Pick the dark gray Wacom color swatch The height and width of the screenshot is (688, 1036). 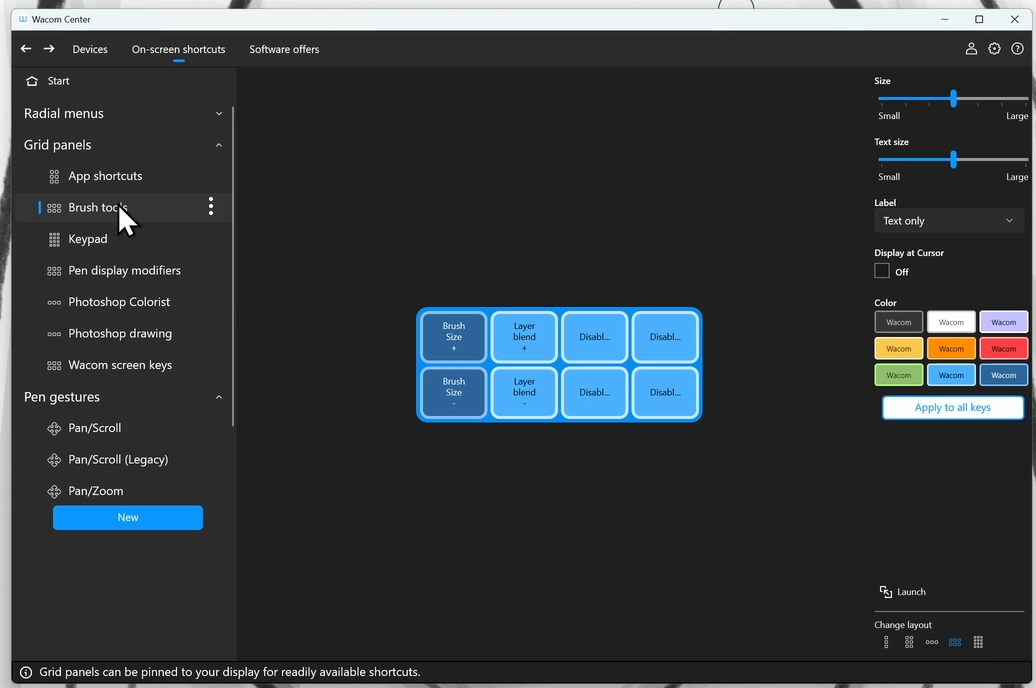pos(899,322)
